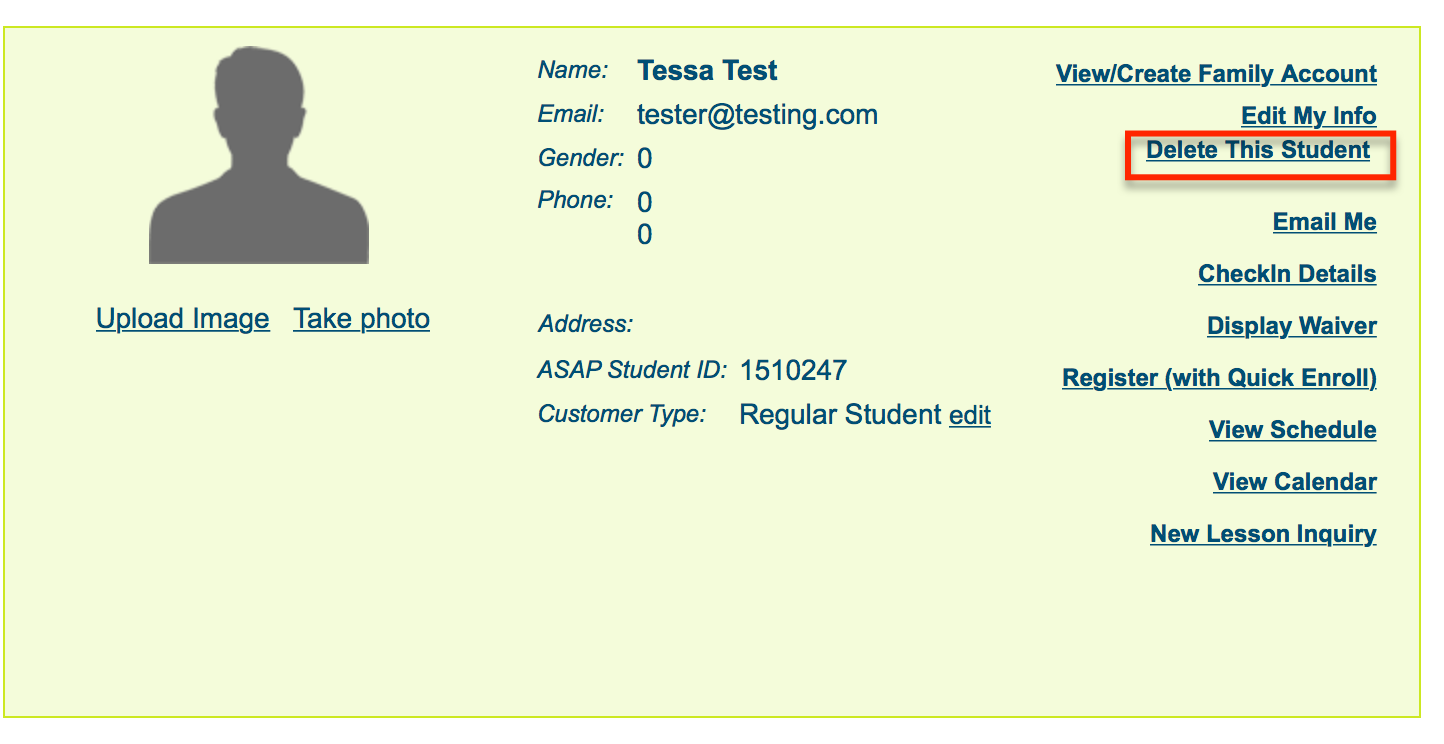Click the email address tester@testing.com
Image resolution: width=1444 pixels, height=744 pixels.
[757, 115]
